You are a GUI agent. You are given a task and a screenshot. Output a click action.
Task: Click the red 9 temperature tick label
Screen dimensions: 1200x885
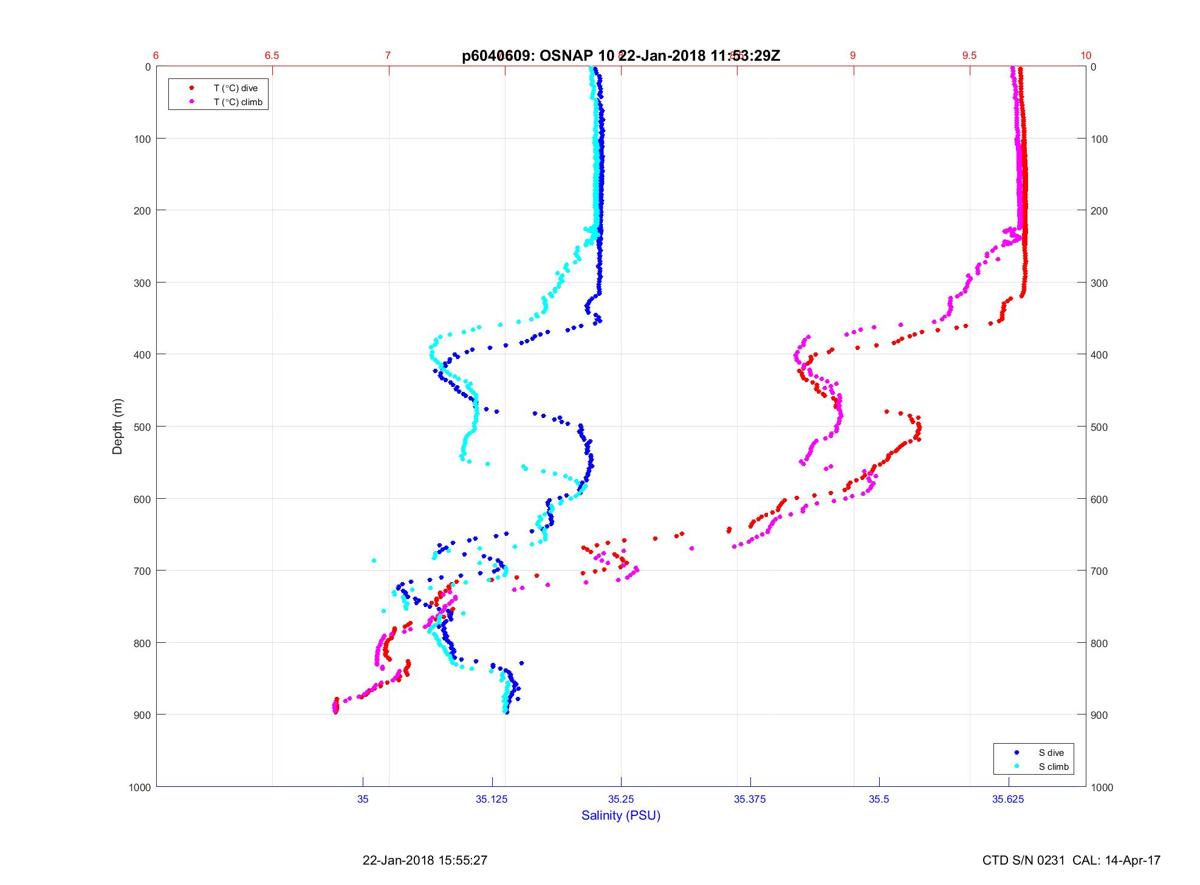coord(853,56)
